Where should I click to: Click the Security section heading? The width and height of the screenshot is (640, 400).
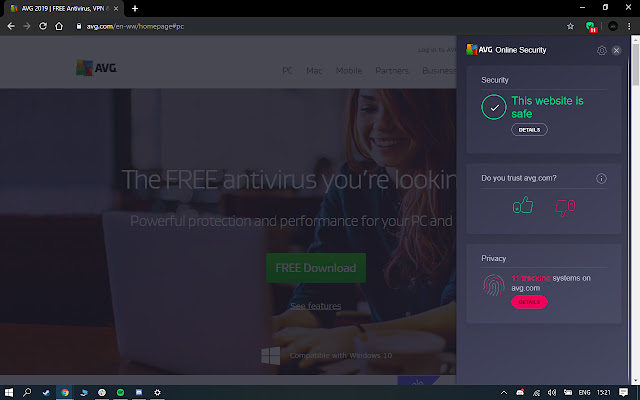point(495,80)
